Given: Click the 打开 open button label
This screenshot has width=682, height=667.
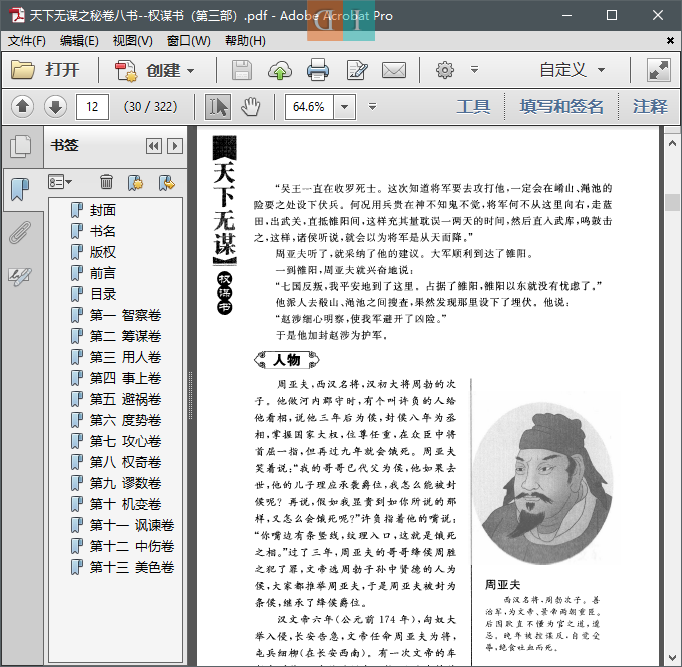Looking at the screenshot, I should tap(62, 70).
